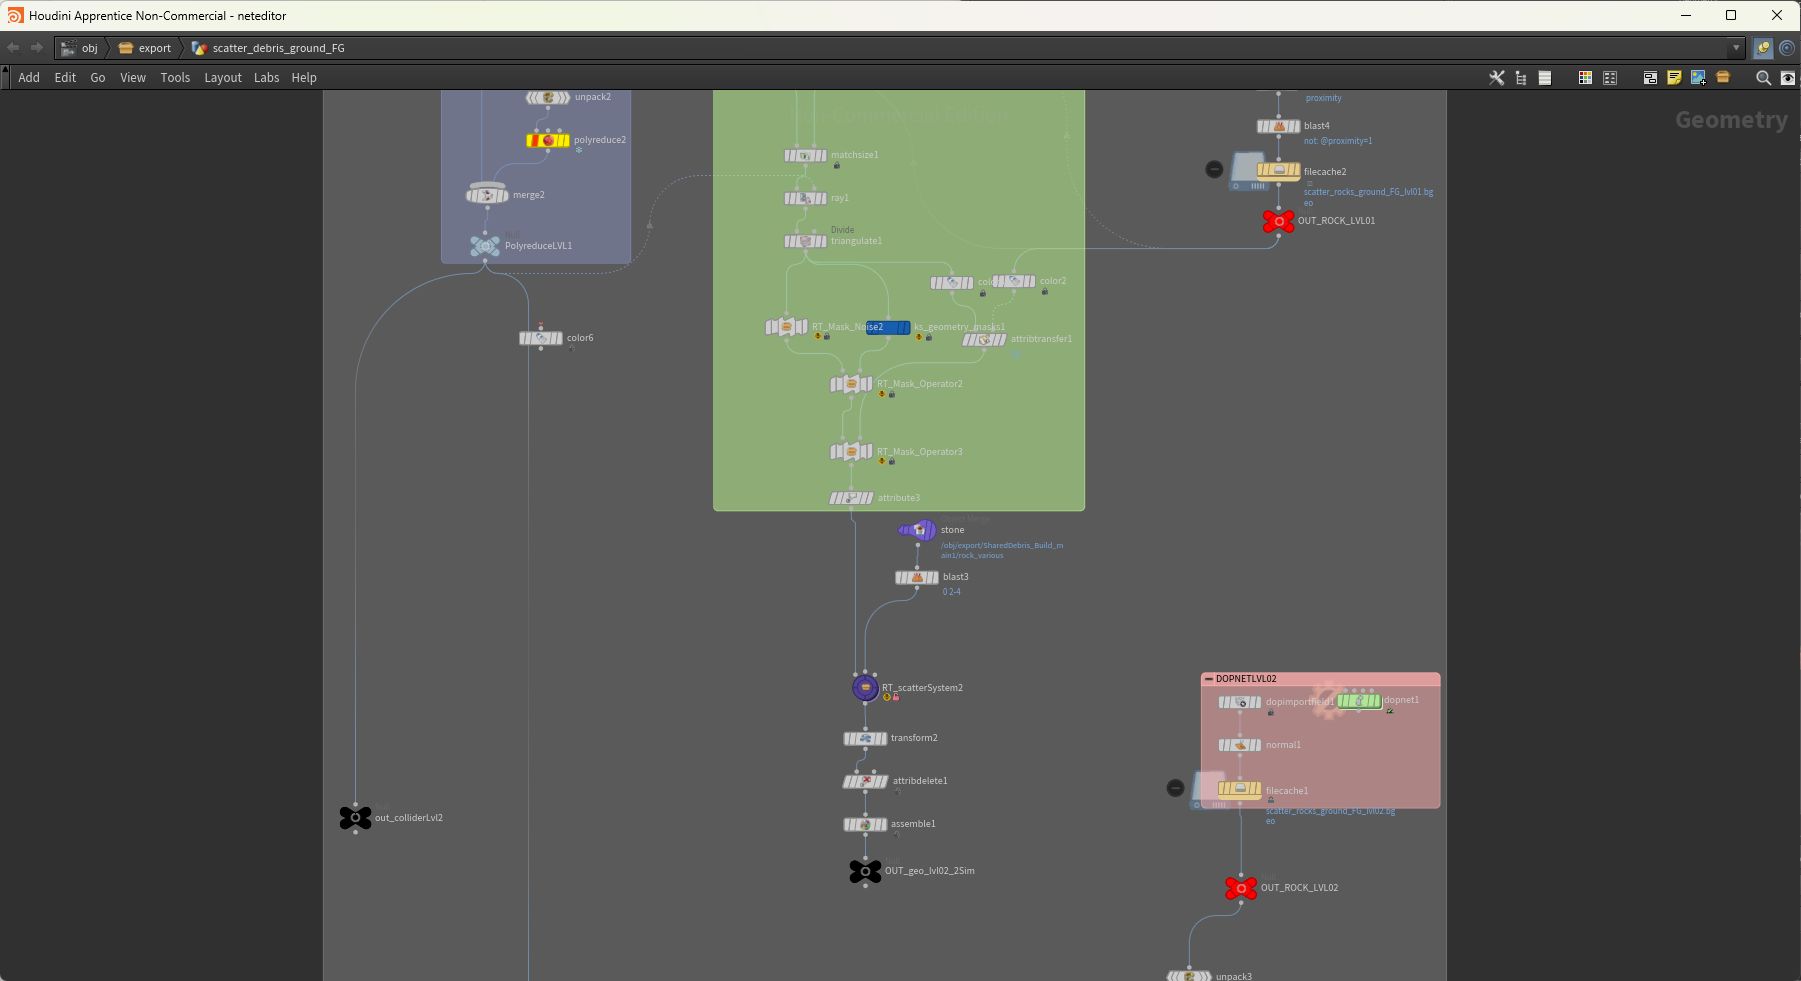Go to export in the path bar
The image size is (1801, 981).
click(x=145, y=48)
